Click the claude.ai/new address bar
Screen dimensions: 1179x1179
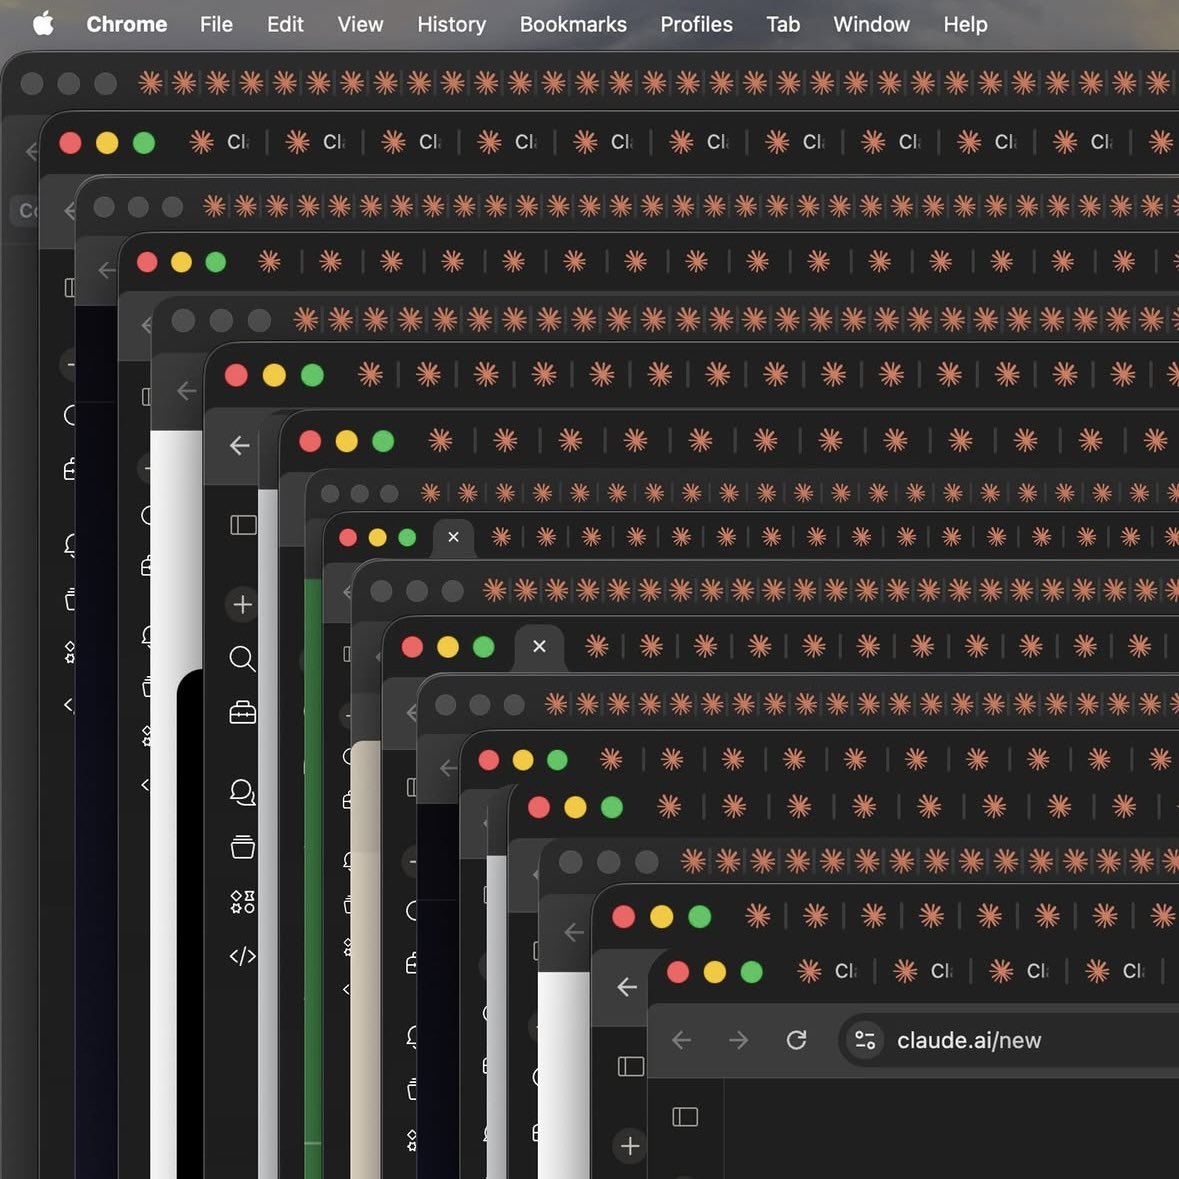coord(1008,1040)
